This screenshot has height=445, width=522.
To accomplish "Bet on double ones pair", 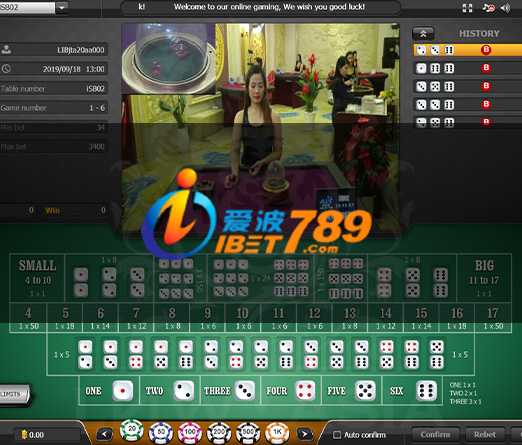I will 81,282.
